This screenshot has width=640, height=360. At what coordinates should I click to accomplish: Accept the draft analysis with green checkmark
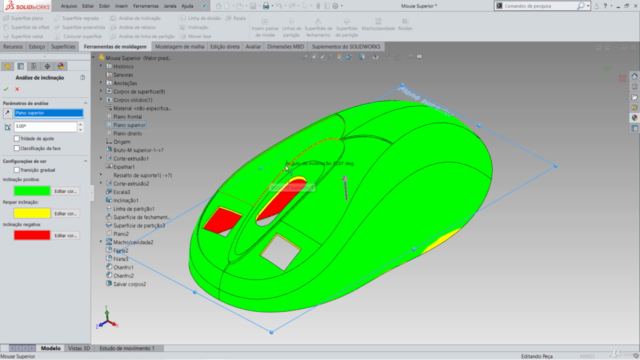(x=6, y=89)
